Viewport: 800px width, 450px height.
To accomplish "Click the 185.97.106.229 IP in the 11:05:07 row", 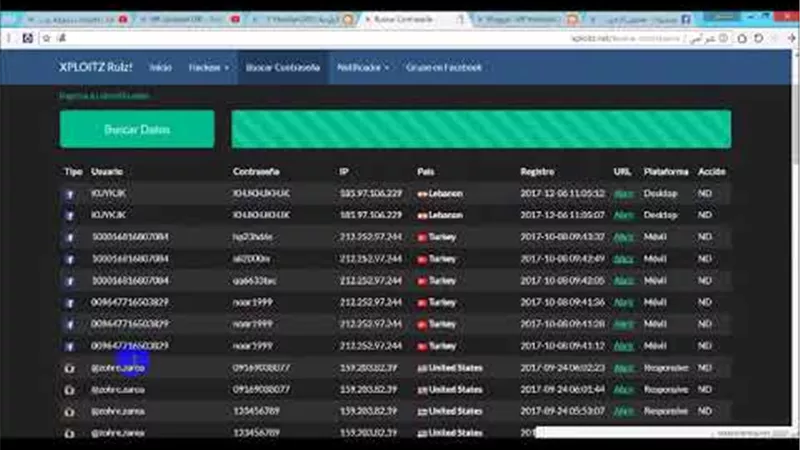I will click(x=371, y=215).
